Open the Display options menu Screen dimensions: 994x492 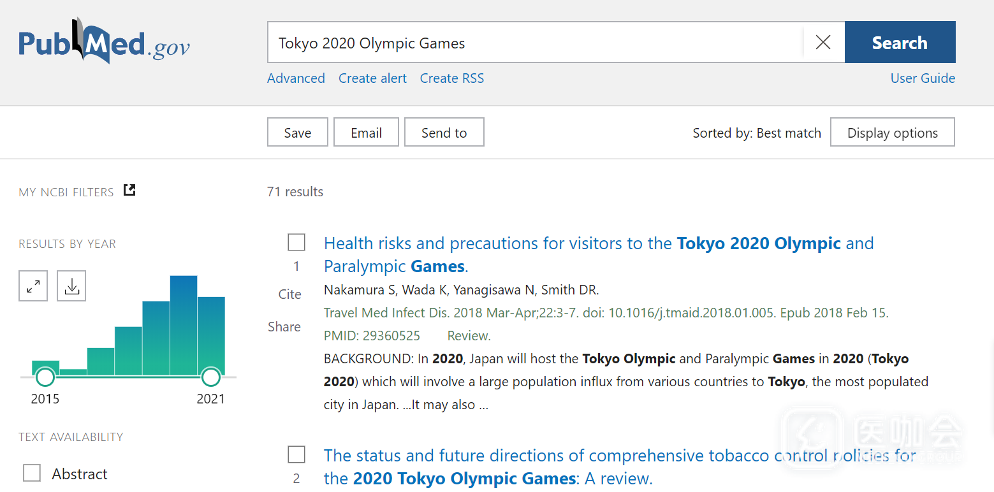coord(892,133)
